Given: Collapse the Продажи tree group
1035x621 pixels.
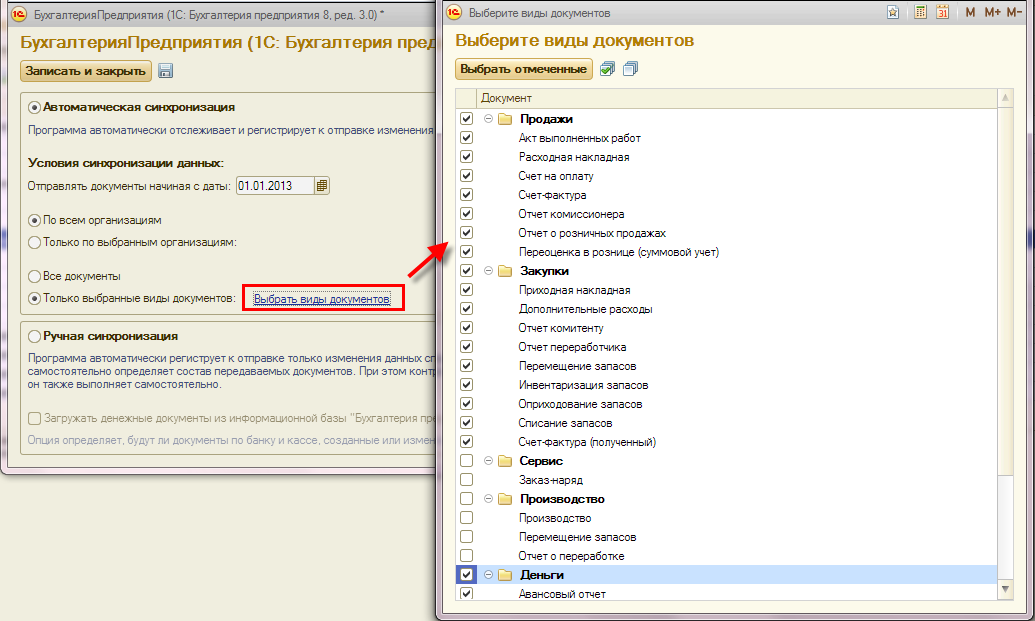Looking at the screenshot, I should 488,119.
